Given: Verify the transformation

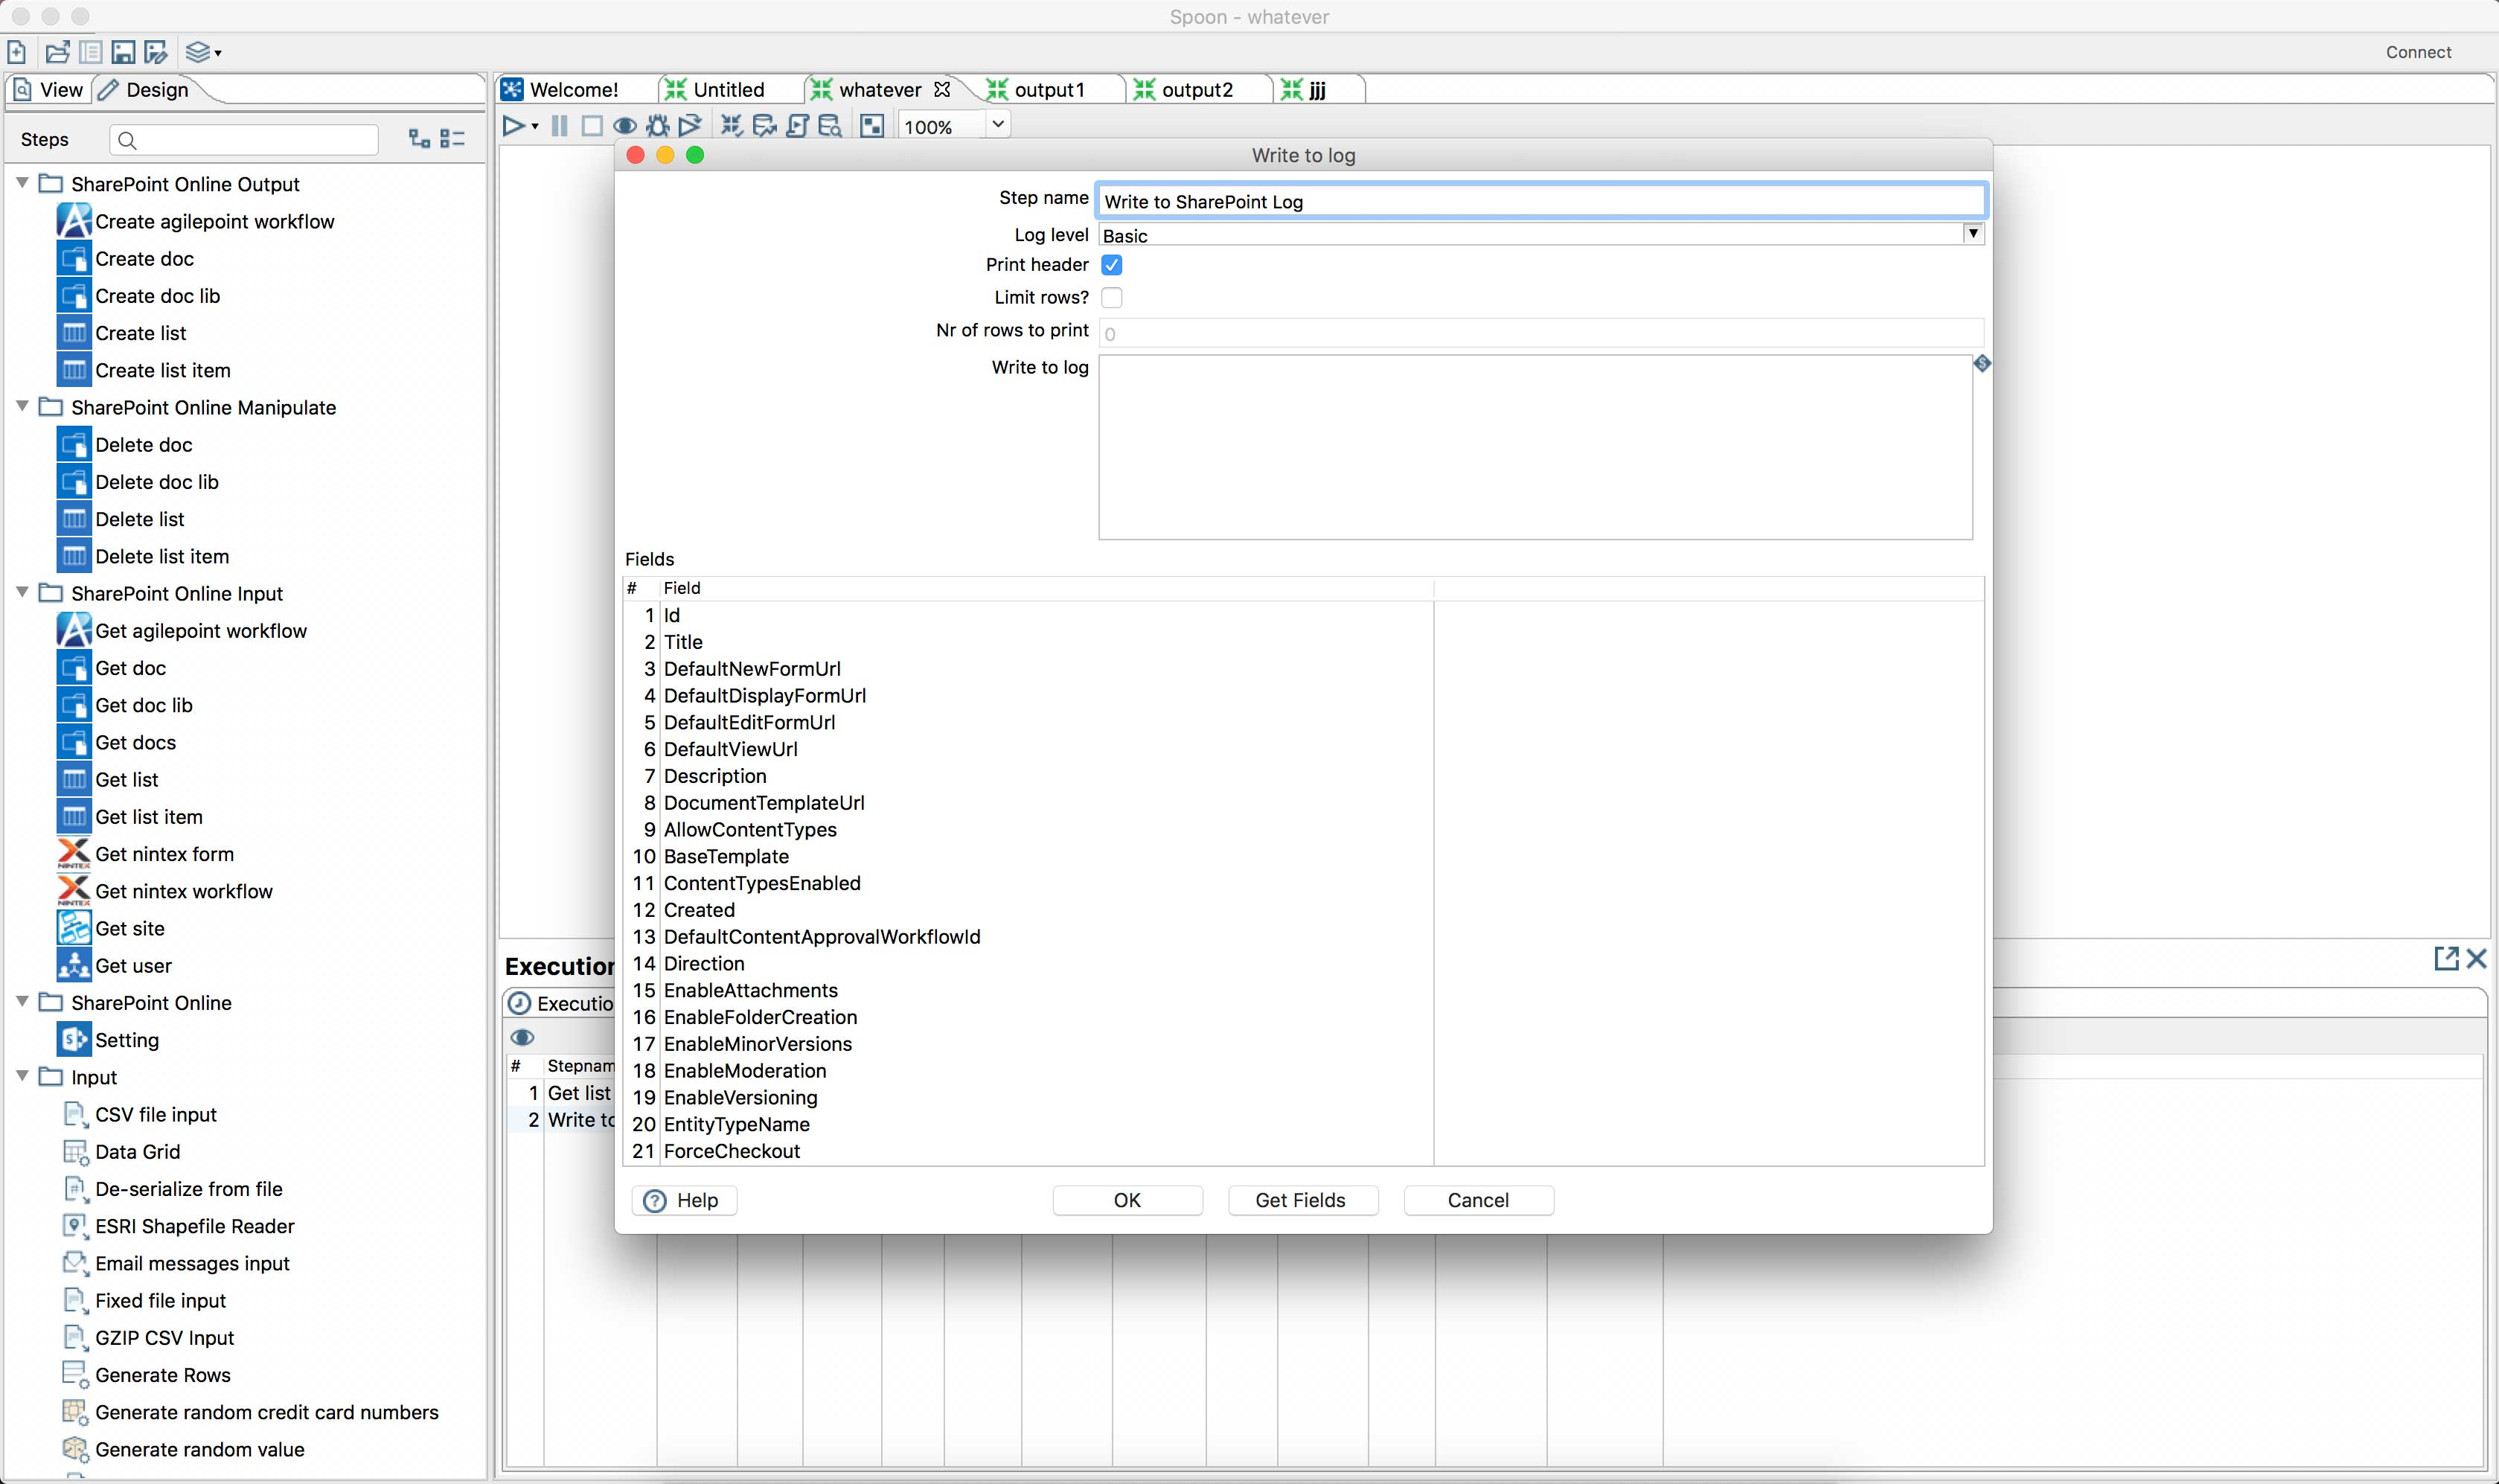Looking at the screenshot, I should [732, 126].
